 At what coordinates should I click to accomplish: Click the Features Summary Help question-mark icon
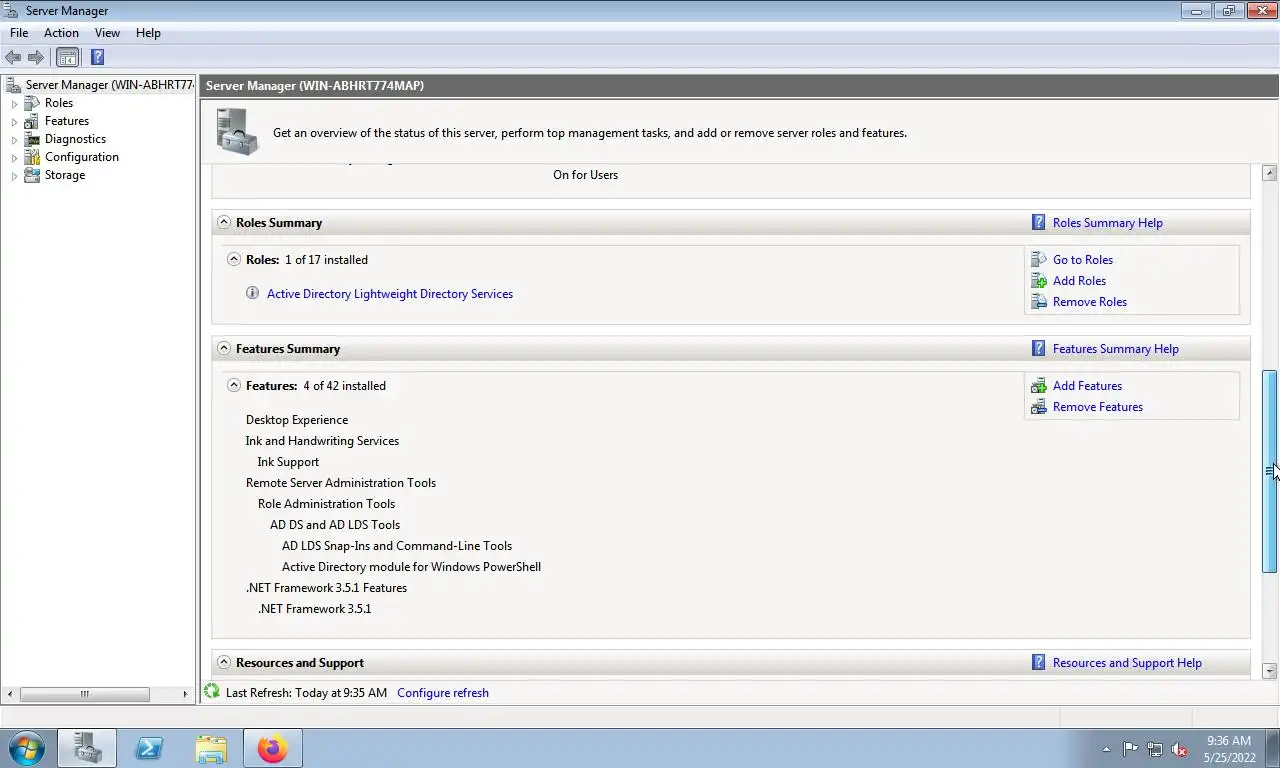click(x=1038, y=349)
